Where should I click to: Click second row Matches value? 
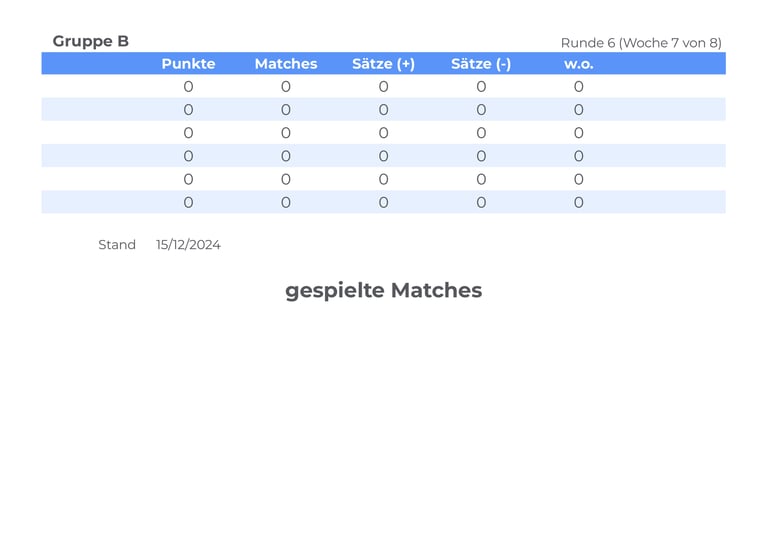[x=285, y=110]
